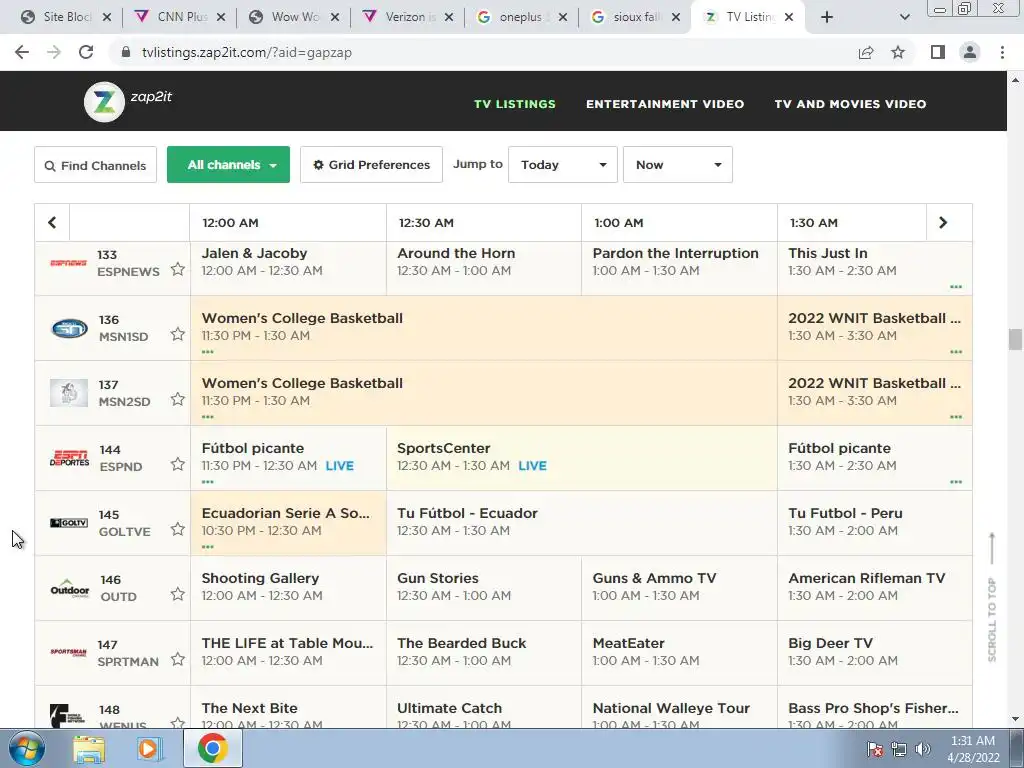Click the Outdoor Channel logo
The width and height of the screenshot is (1024, 768).
pyautogui.click(x=69, y=588)
